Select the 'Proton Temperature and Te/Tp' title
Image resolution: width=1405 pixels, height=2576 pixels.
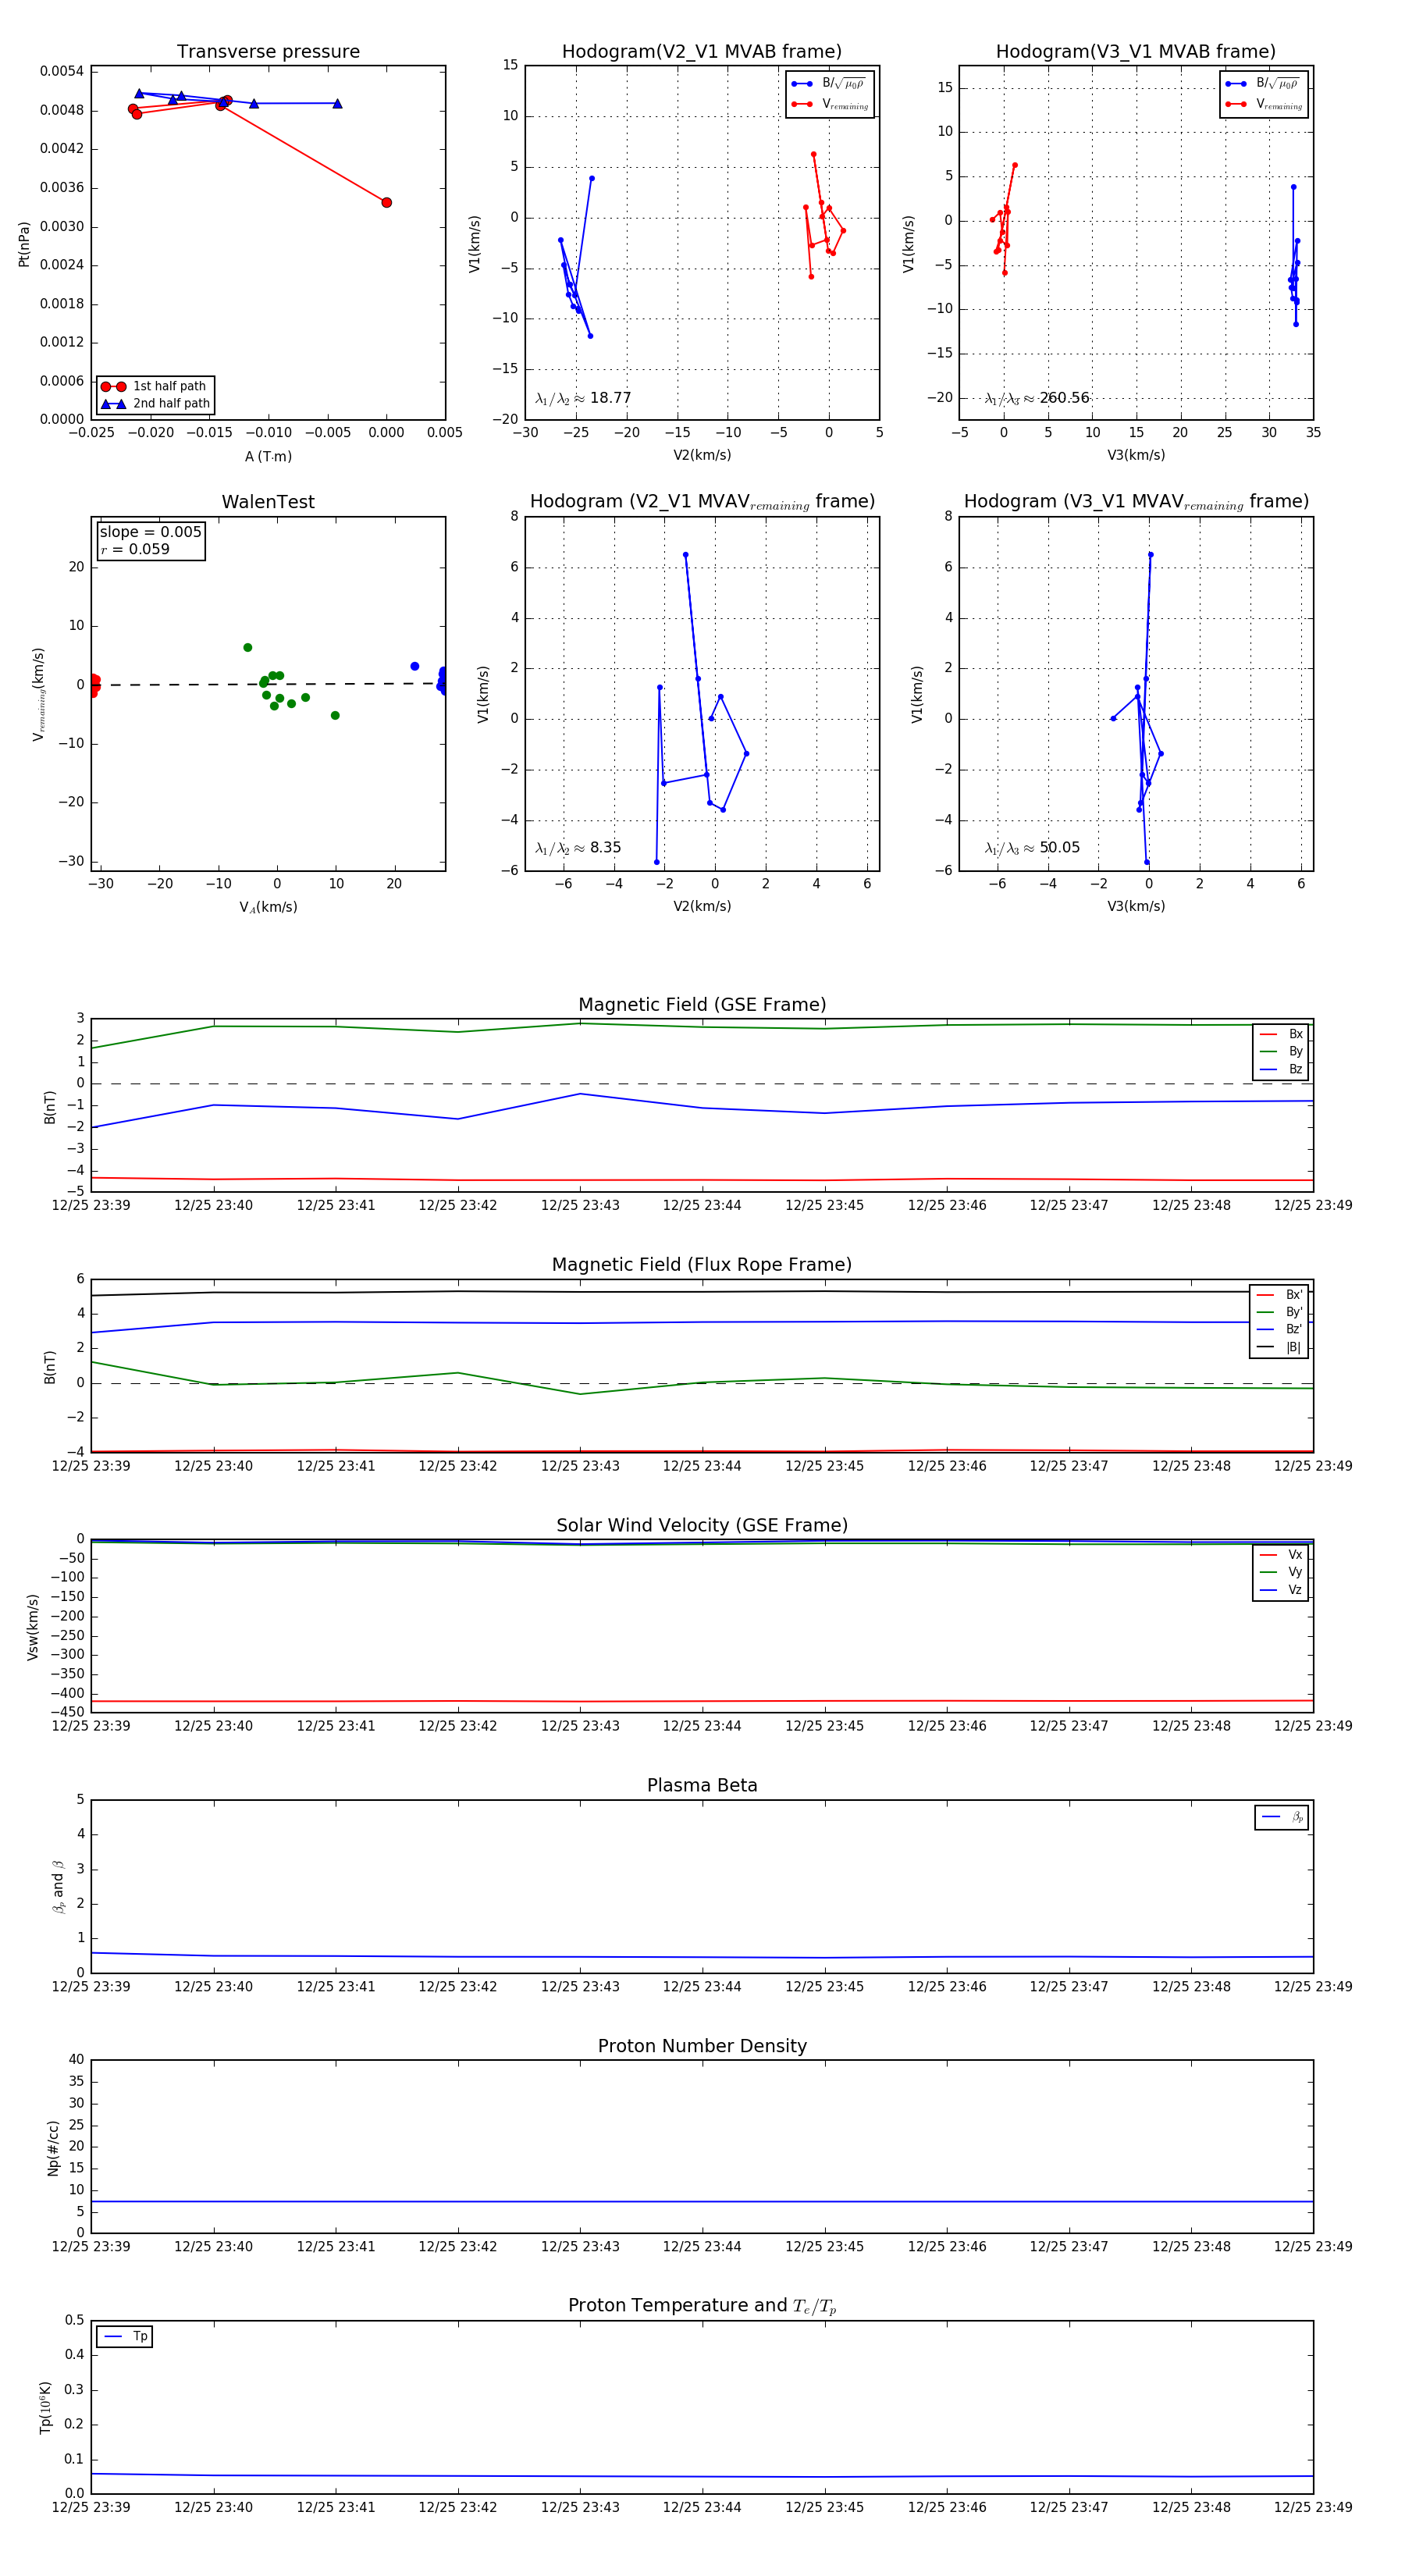(x=702, y=2306)
